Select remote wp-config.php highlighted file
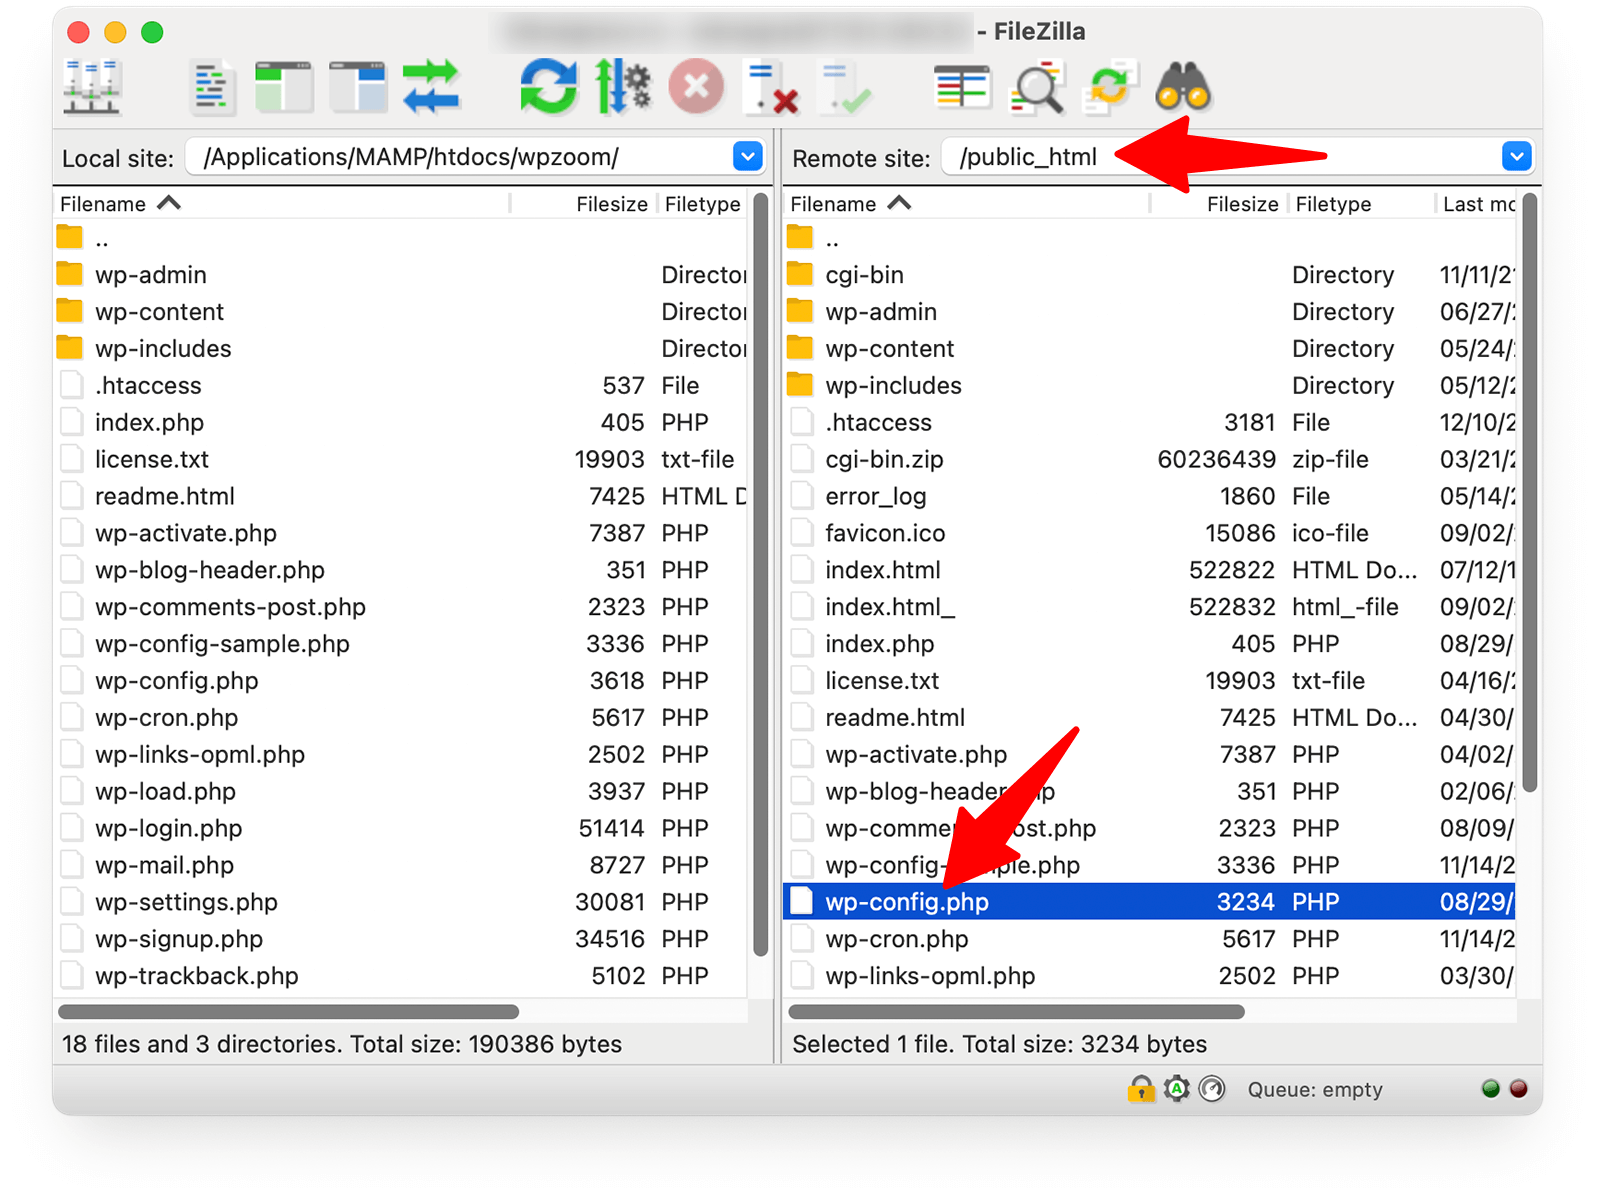1598x1188 pixels. (1150, 902)
